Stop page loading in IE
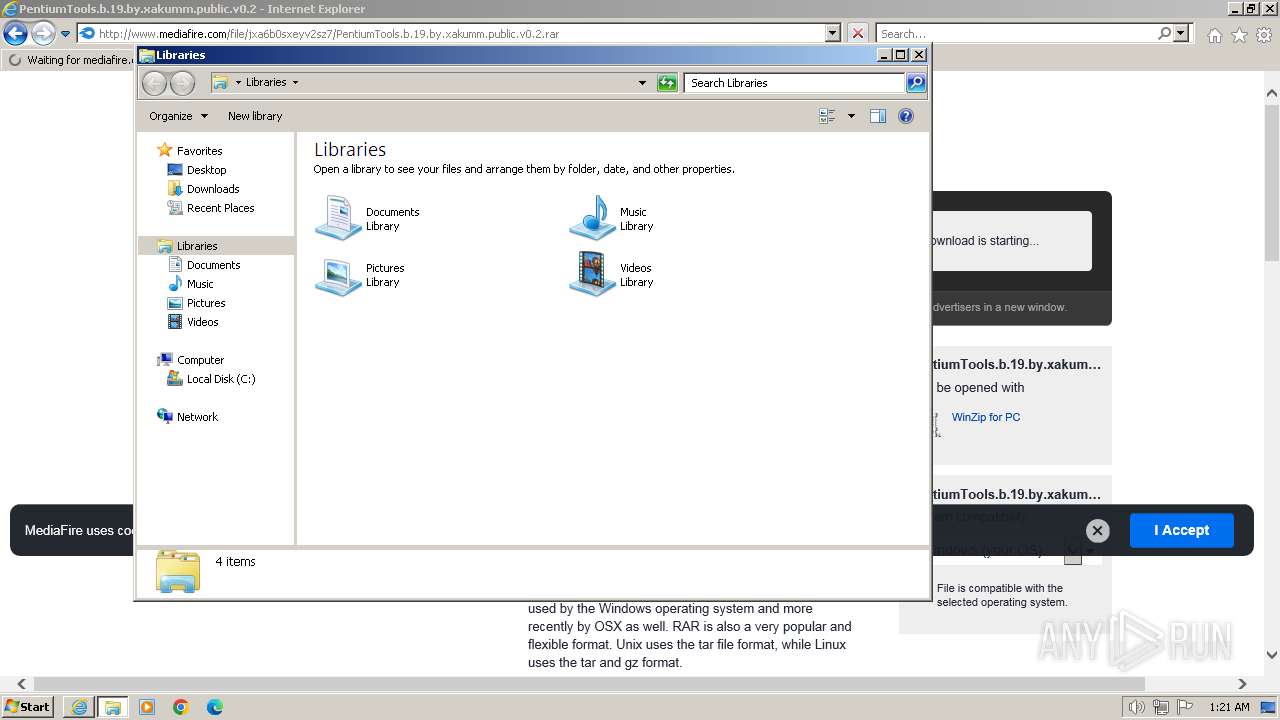 click(858, 34)
